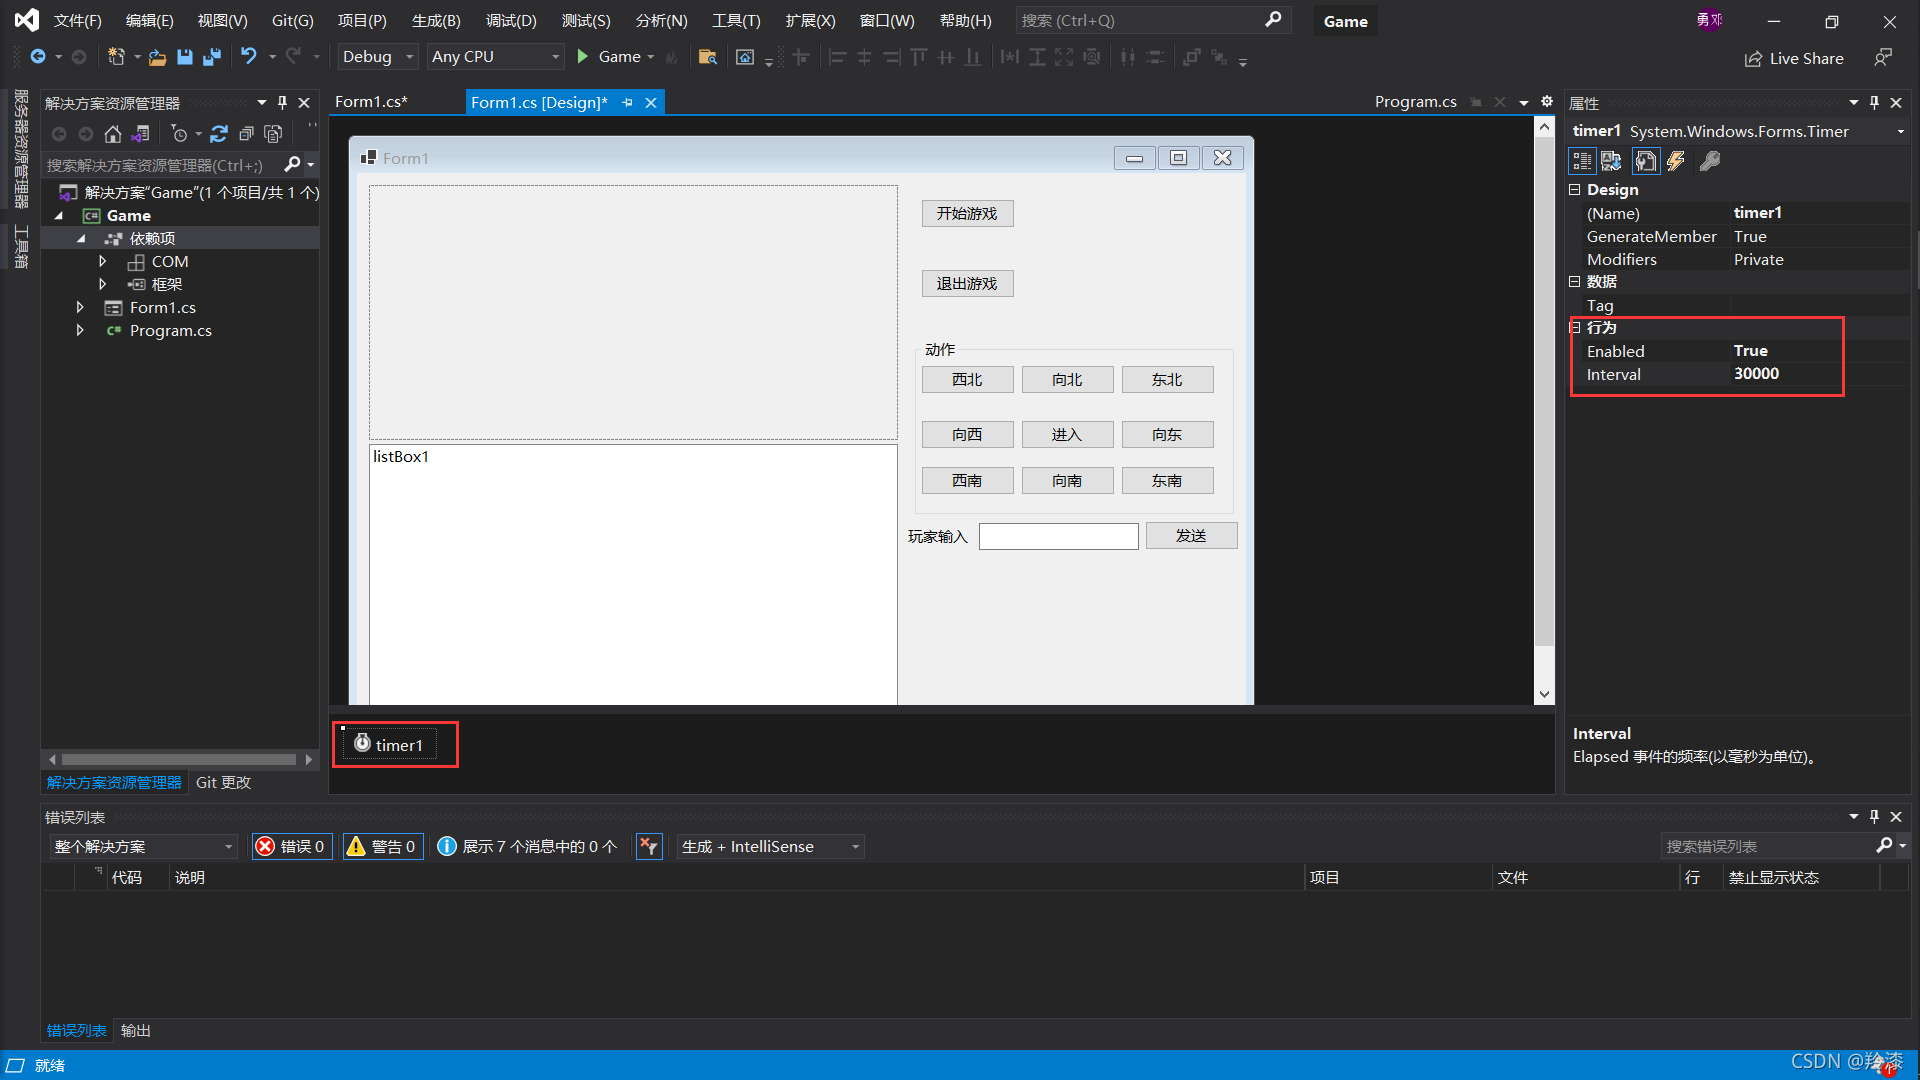This screenshot has width=1920, height=1080.
Task: Toggle the 错误 0 errors filter
Action: (x=291, y=847)
